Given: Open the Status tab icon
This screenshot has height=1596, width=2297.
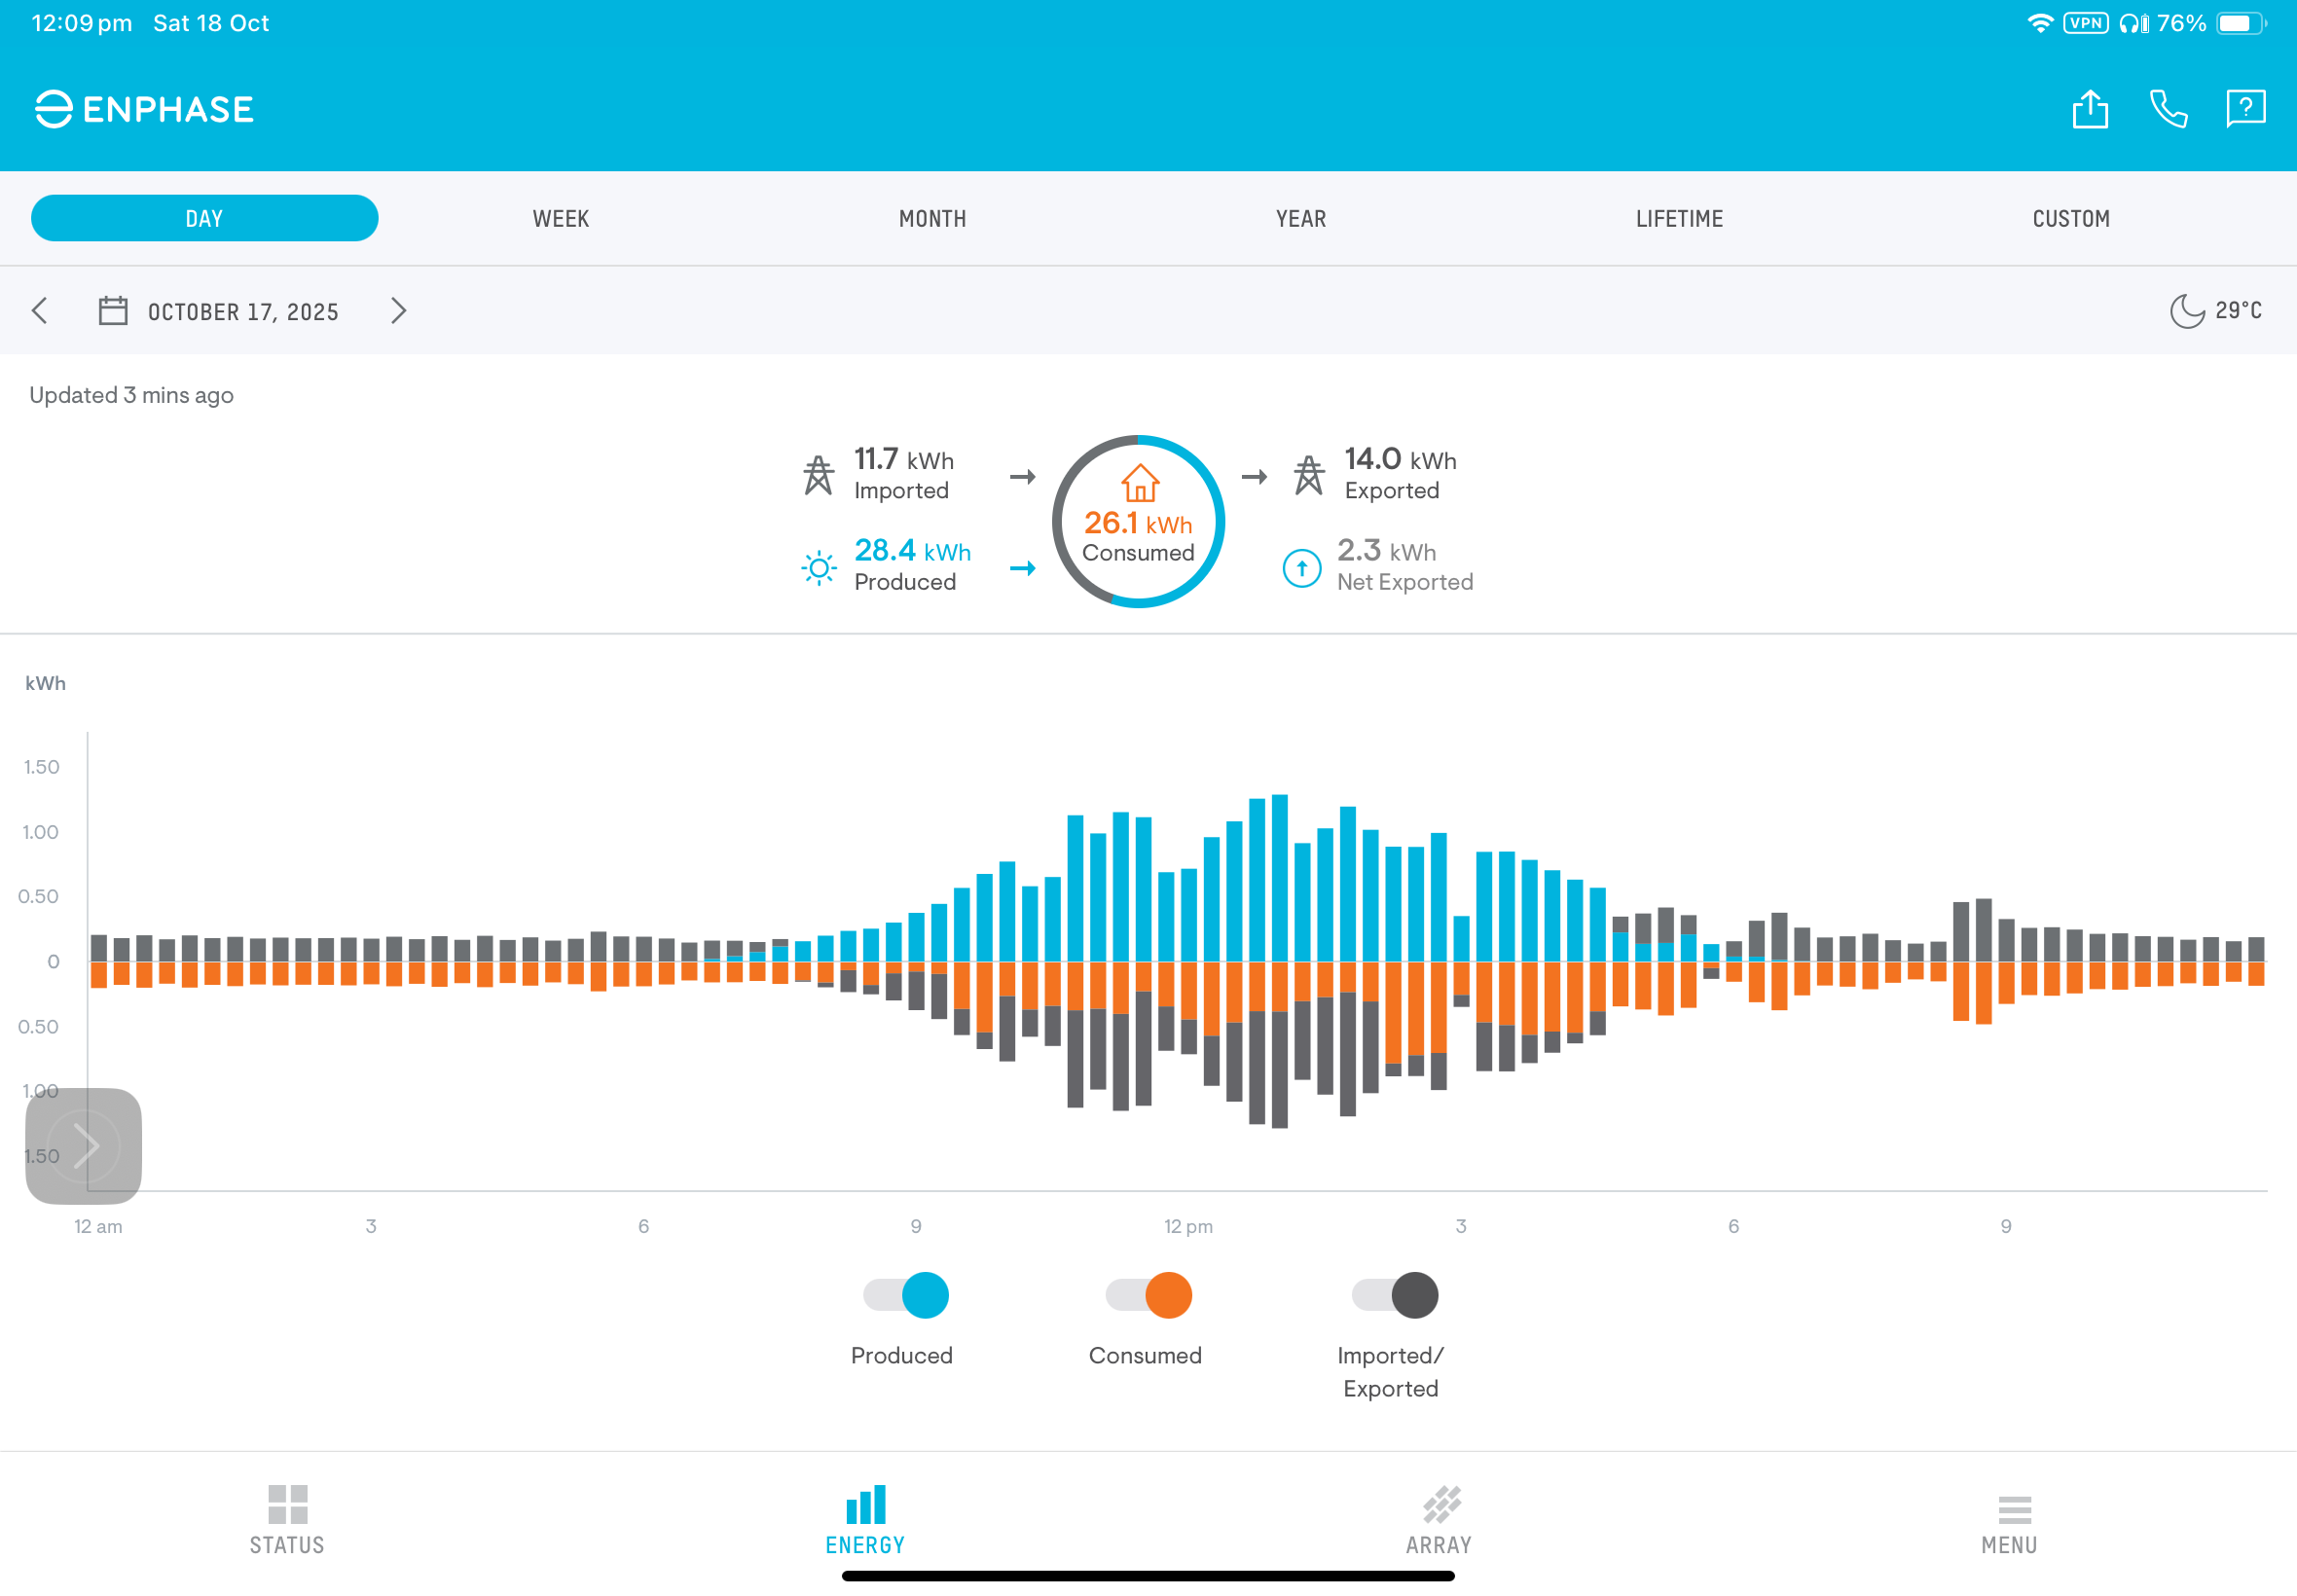Looking at the screenshot, I should (x=287, y=1504).
